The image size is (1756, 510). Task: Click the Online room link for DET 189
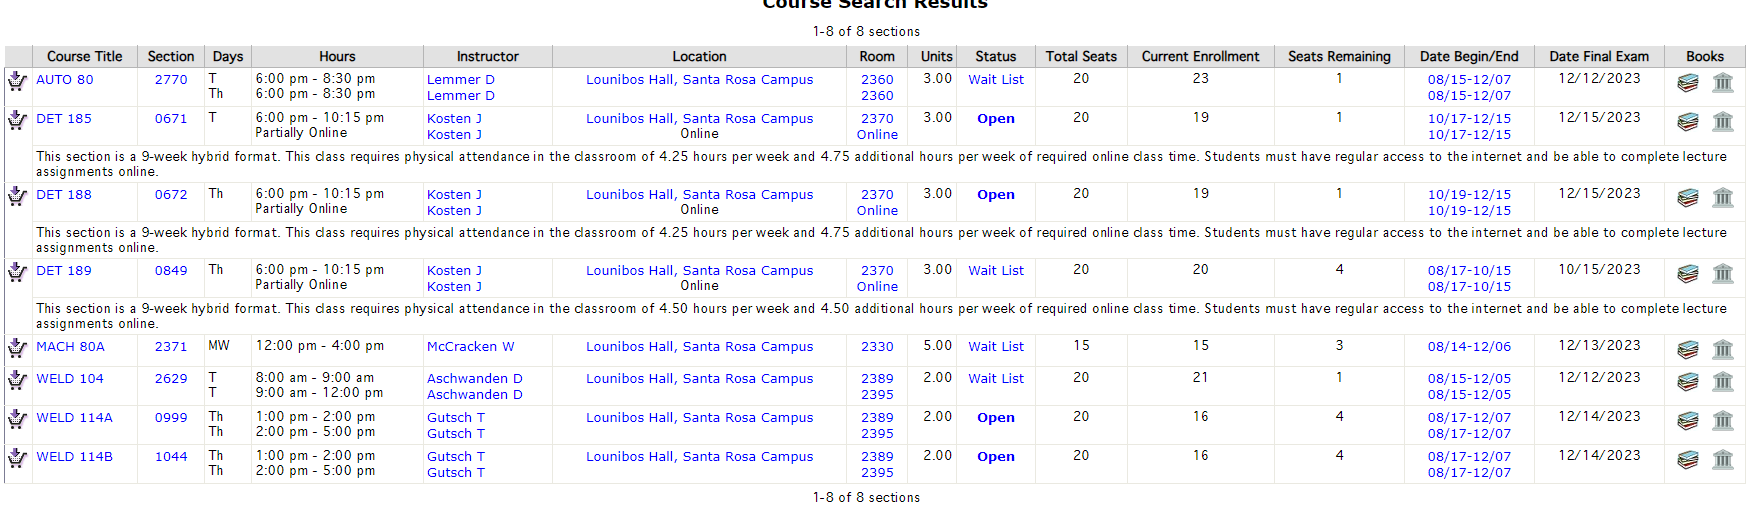(x=877, y=287)
